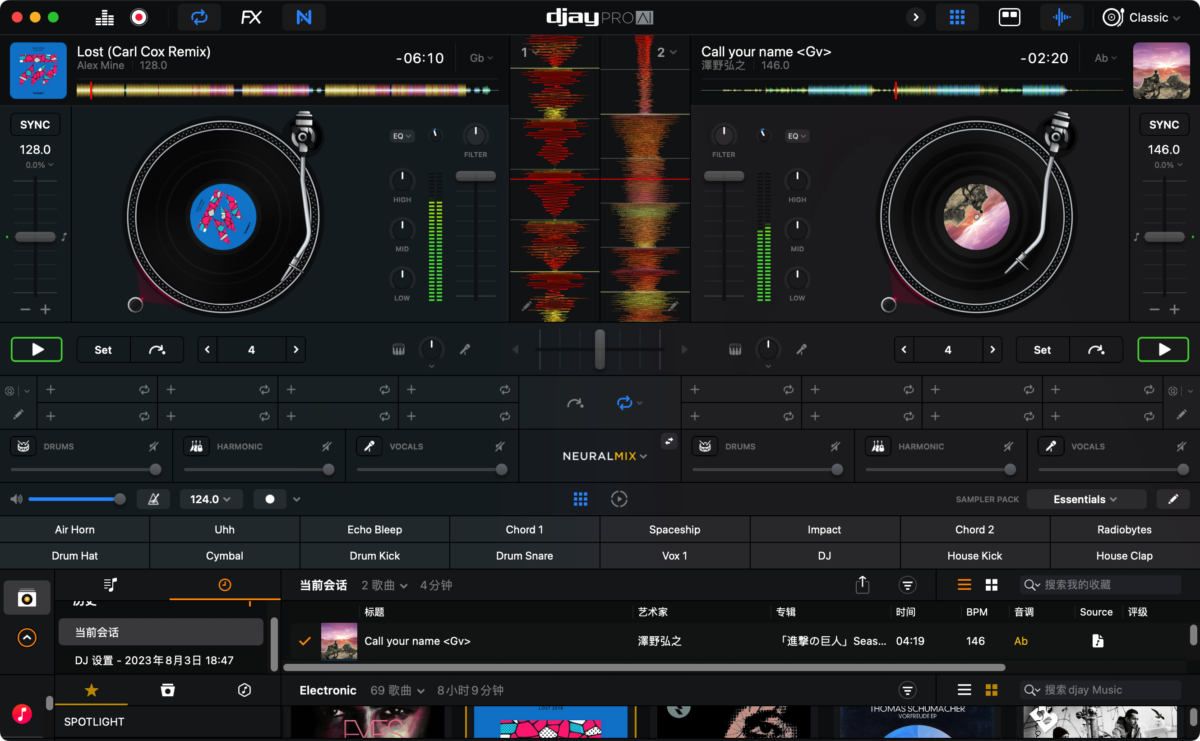Viewport: 1200px width, 741px height.
Task: Toggle the waveform view icon
Action: pos(1061,17)
